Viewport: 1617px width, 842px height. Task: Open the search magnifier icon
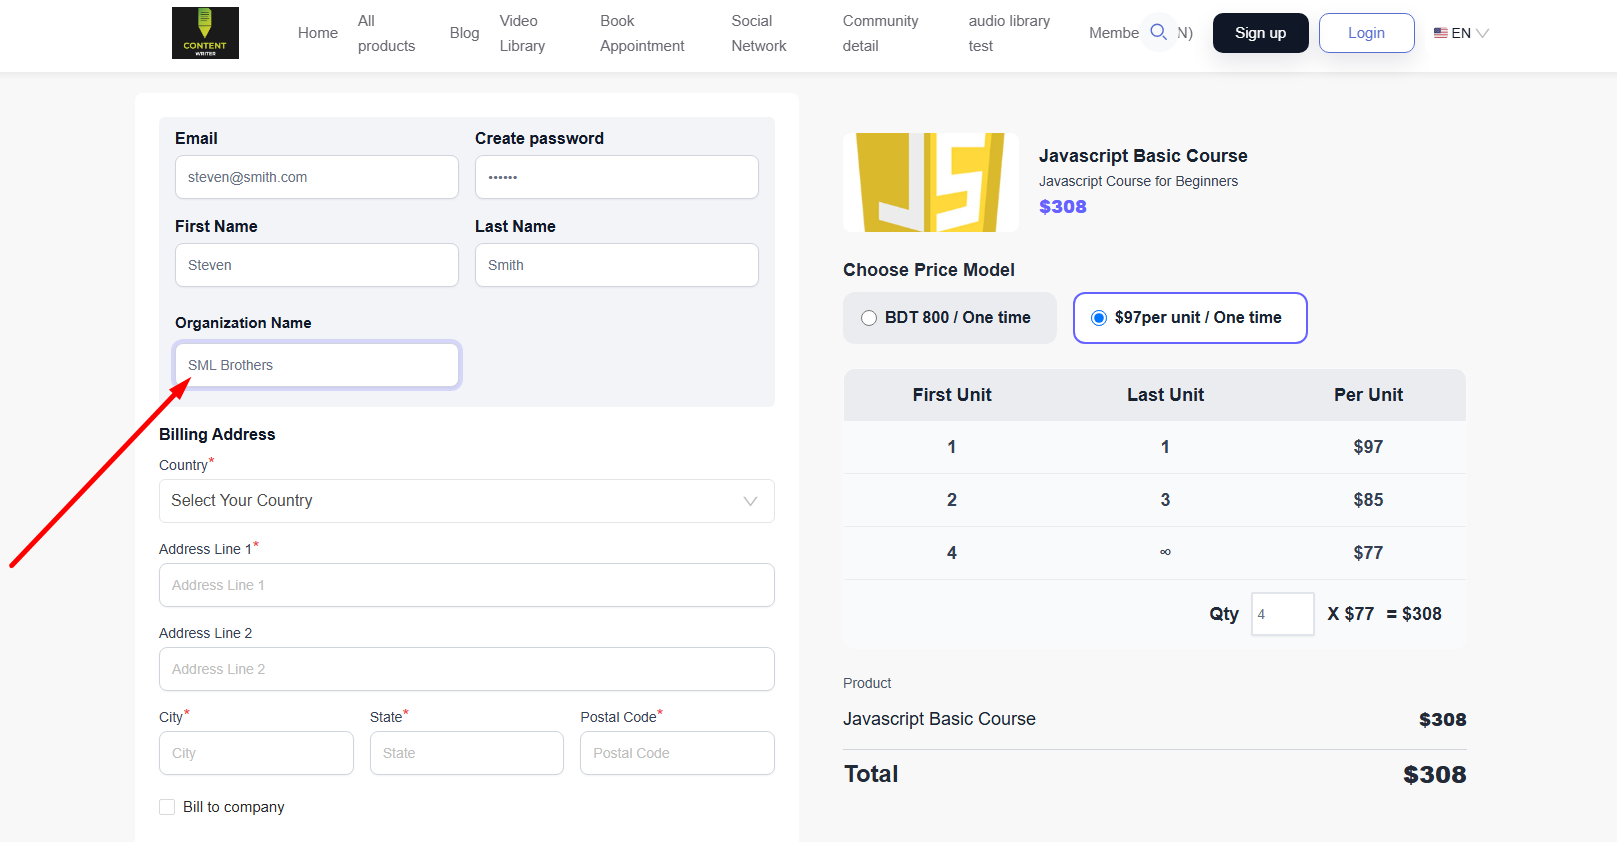click(x=1158, y=32)
